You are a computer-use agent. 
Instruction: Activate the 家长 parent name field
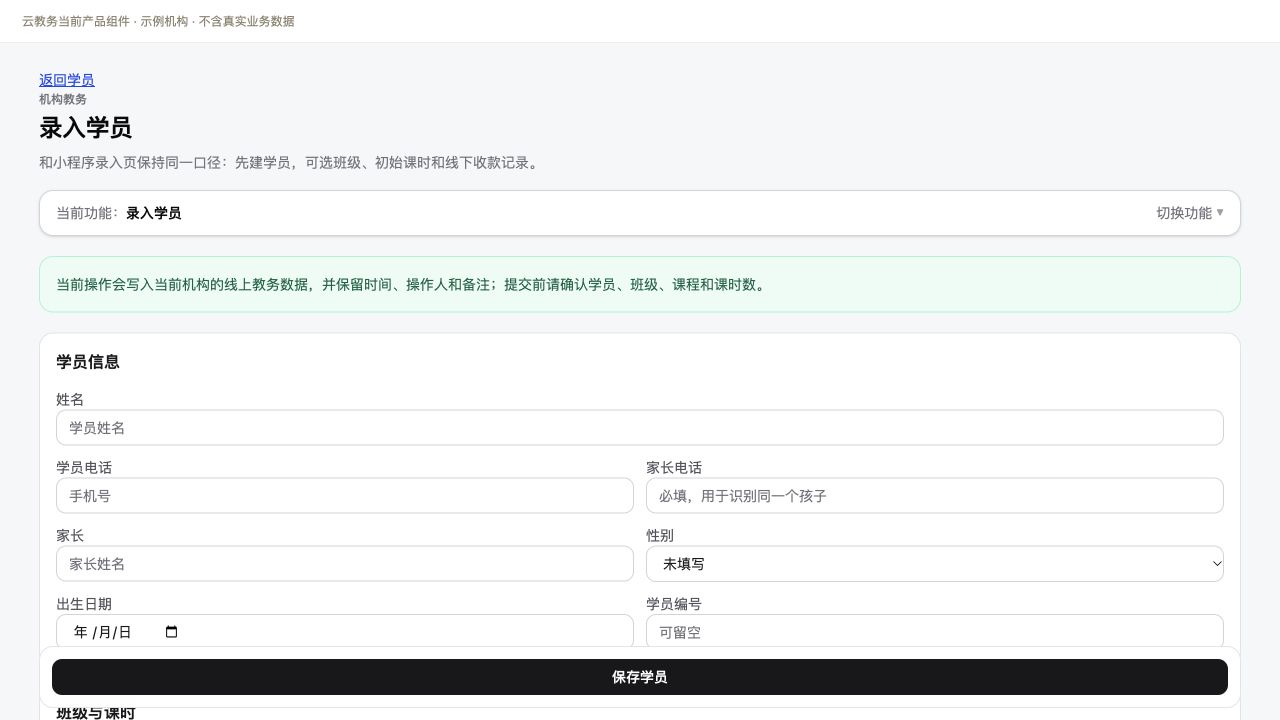click(345, 564)
